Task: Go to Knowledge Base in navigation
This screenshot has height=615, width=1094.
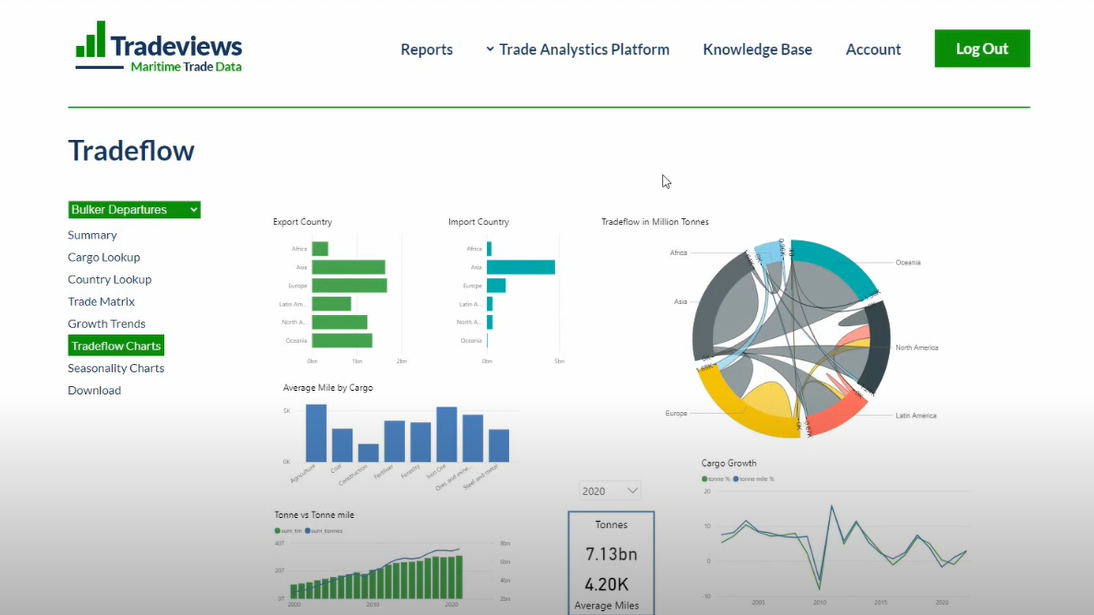Action: [757, 49]
